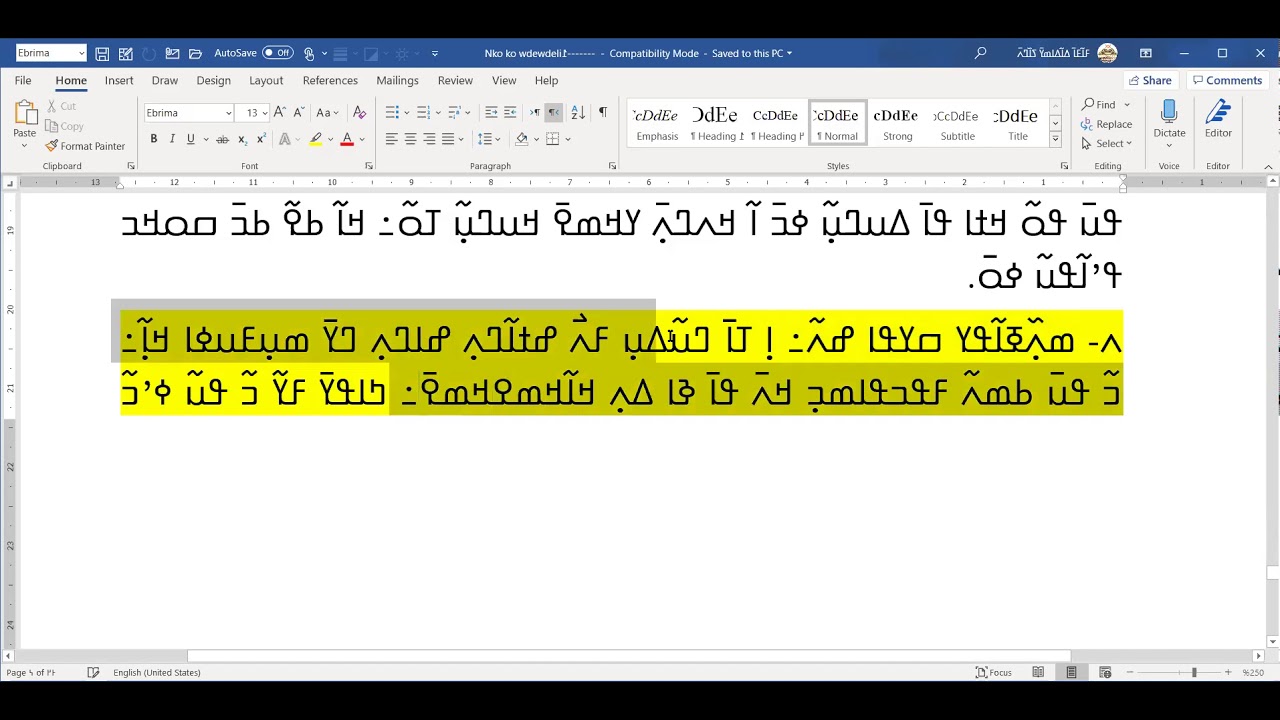
Task: Open the References tab
Action: coord(330,80)
